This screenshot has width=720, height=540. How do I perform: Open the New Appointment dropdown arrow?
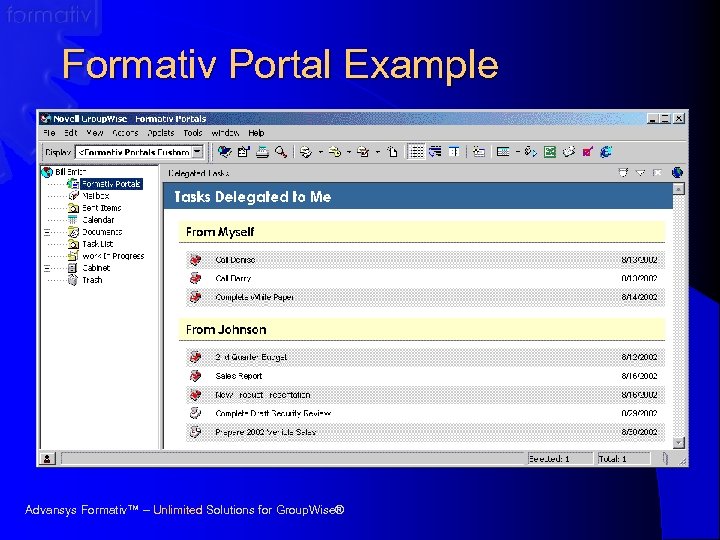click(349, 152)
